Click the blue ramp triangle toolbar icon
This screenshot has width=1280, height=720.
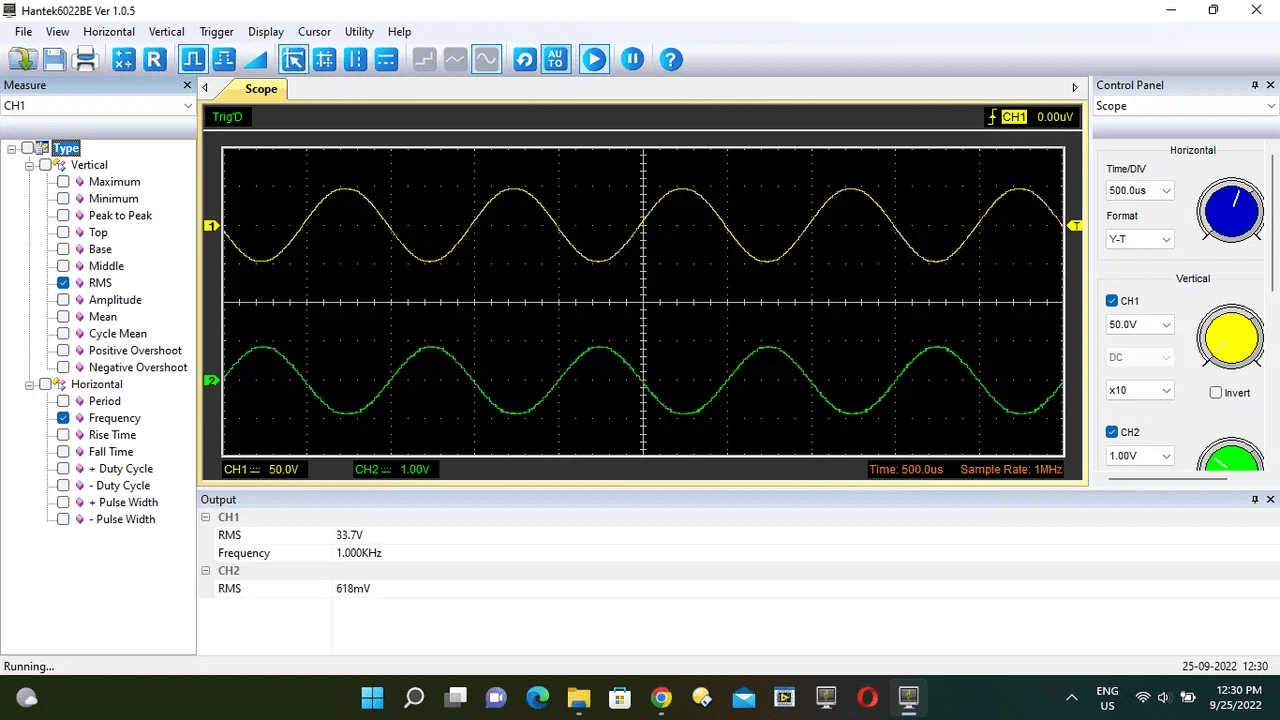(x=255, y=59)
